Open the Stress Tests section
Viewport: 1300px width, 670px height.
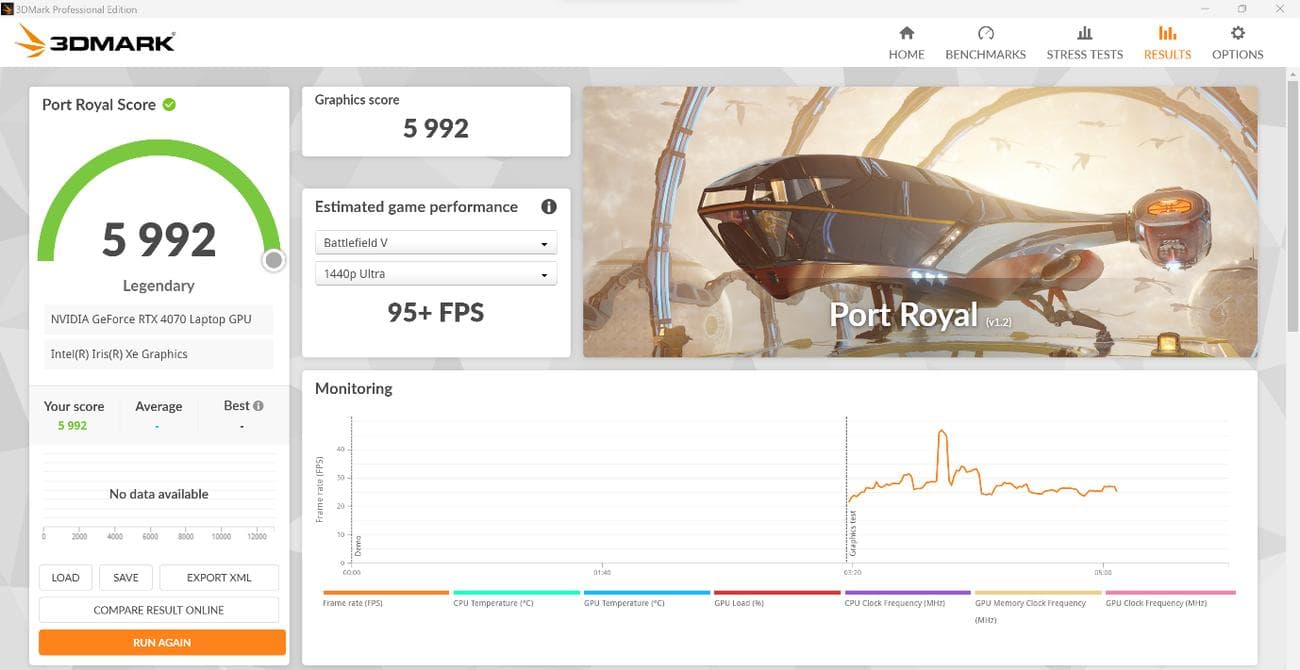pyautogui.click(x=1084, y=42)
